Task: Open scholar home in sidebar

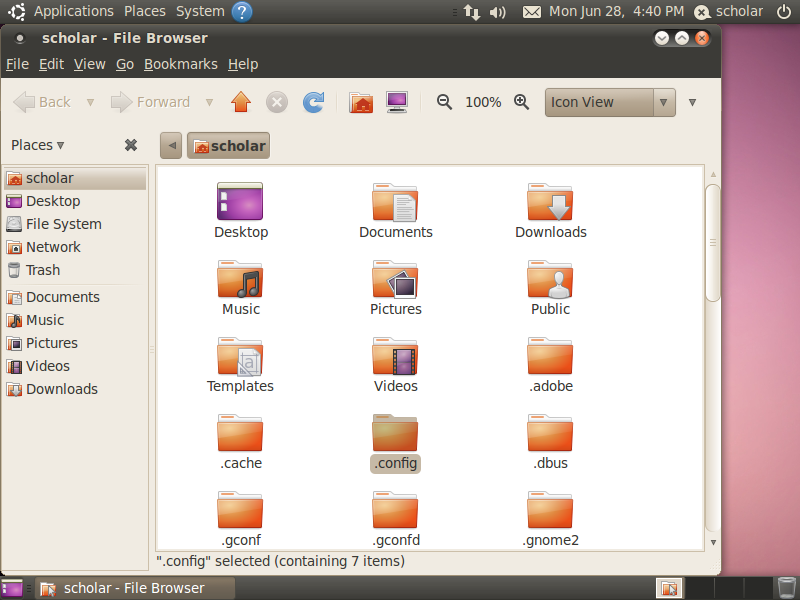Action: click(76, 178)
